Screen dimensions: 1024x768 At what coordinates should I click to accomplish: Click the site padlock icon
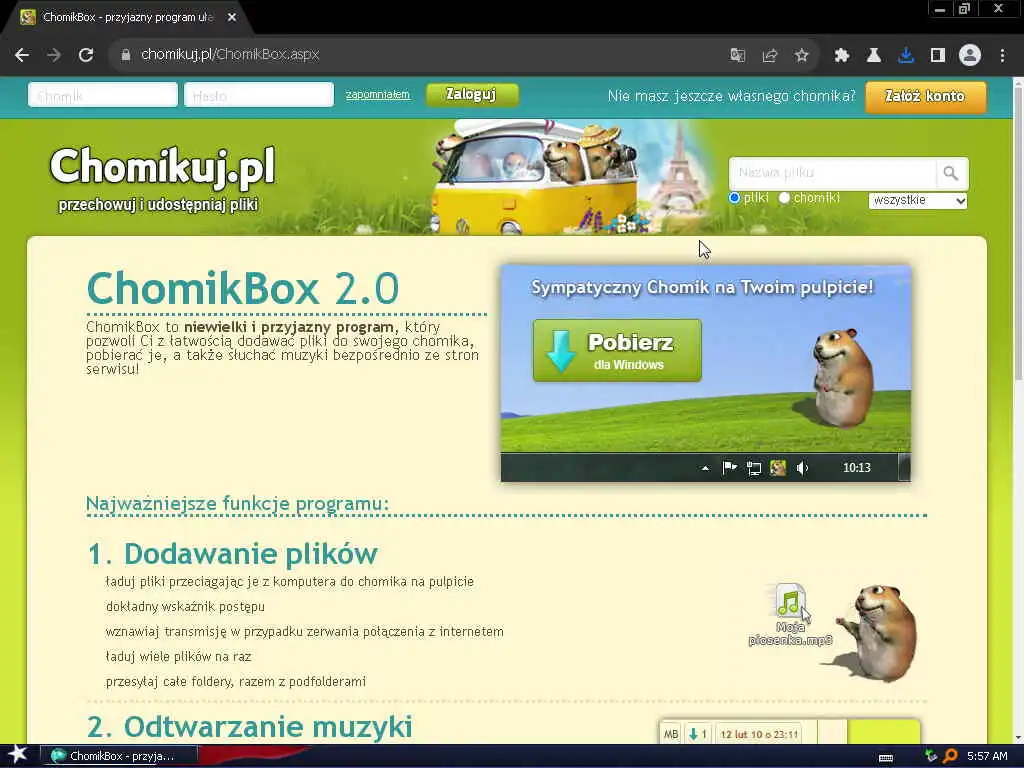point(125,55)
